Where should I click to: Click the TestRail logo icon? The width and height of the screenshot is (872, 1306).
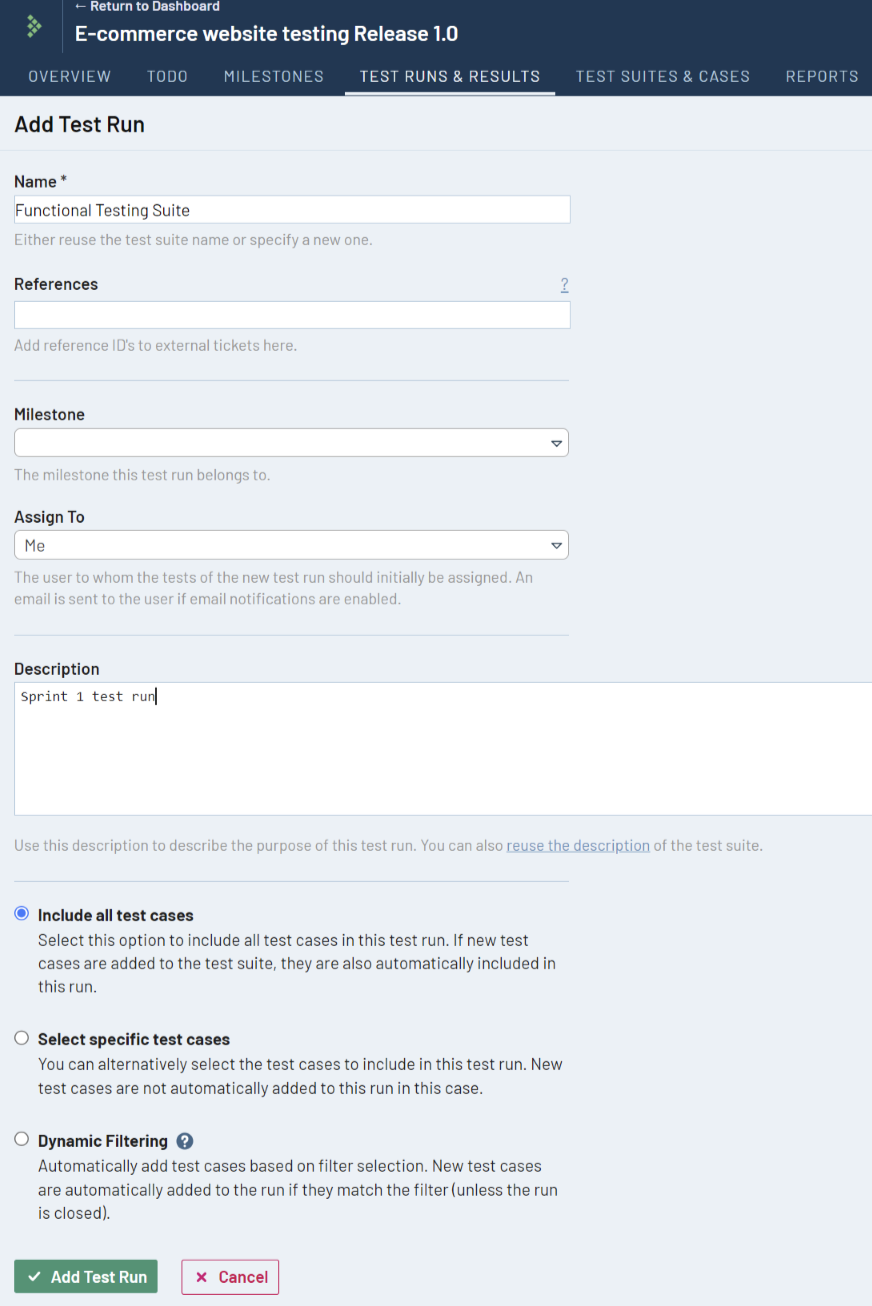pyautogui.click(x=35, y=26)
